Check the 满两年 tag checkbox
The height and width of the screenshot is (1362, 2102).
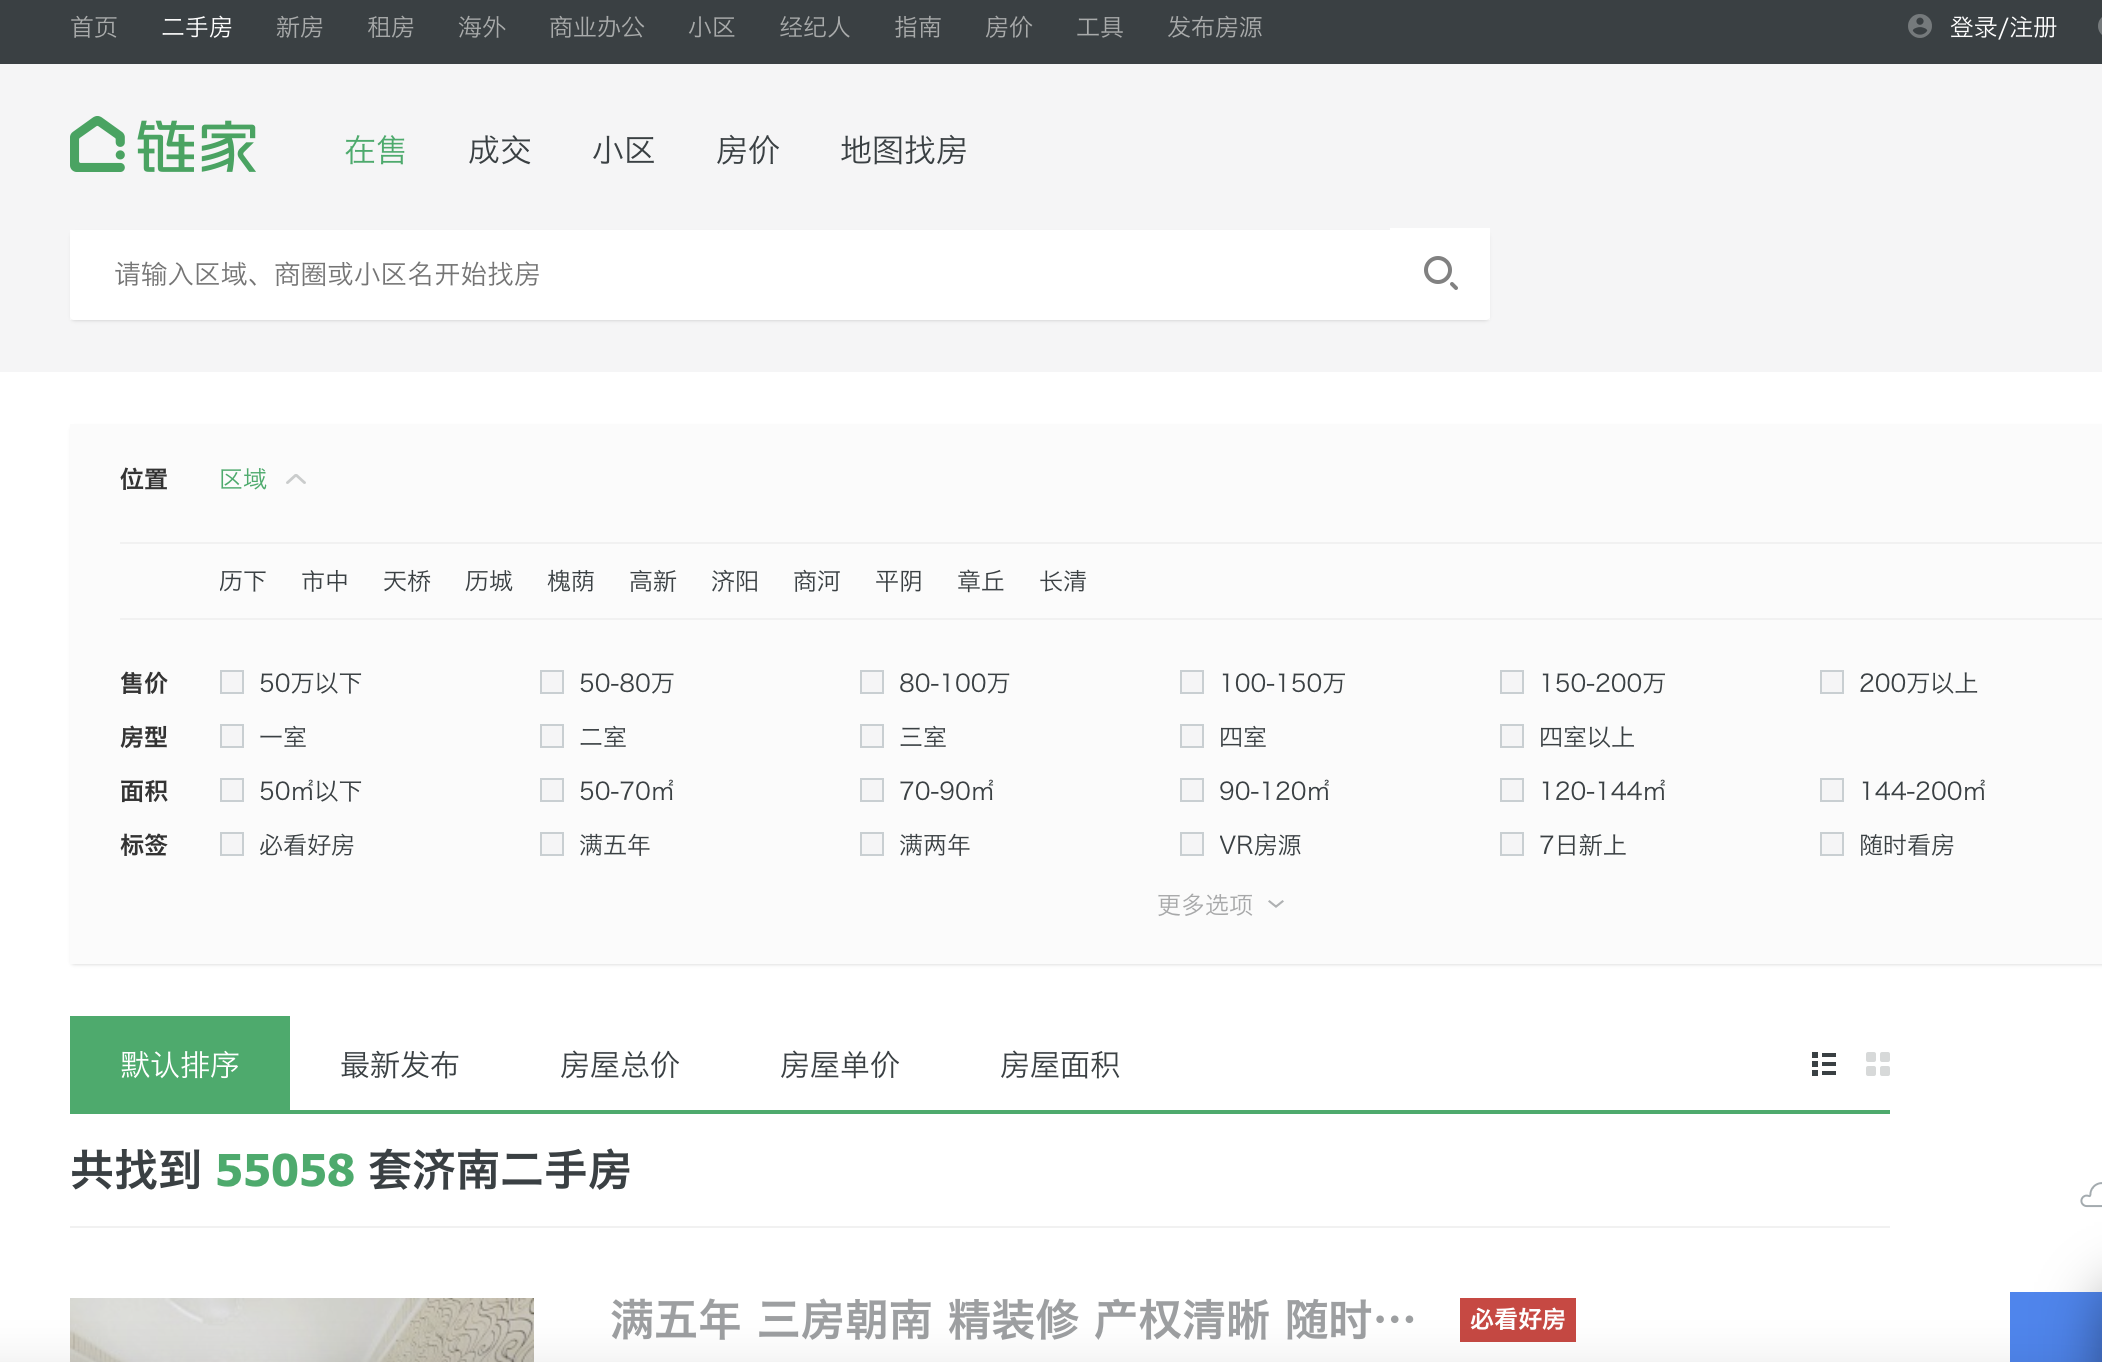[872, 844]
